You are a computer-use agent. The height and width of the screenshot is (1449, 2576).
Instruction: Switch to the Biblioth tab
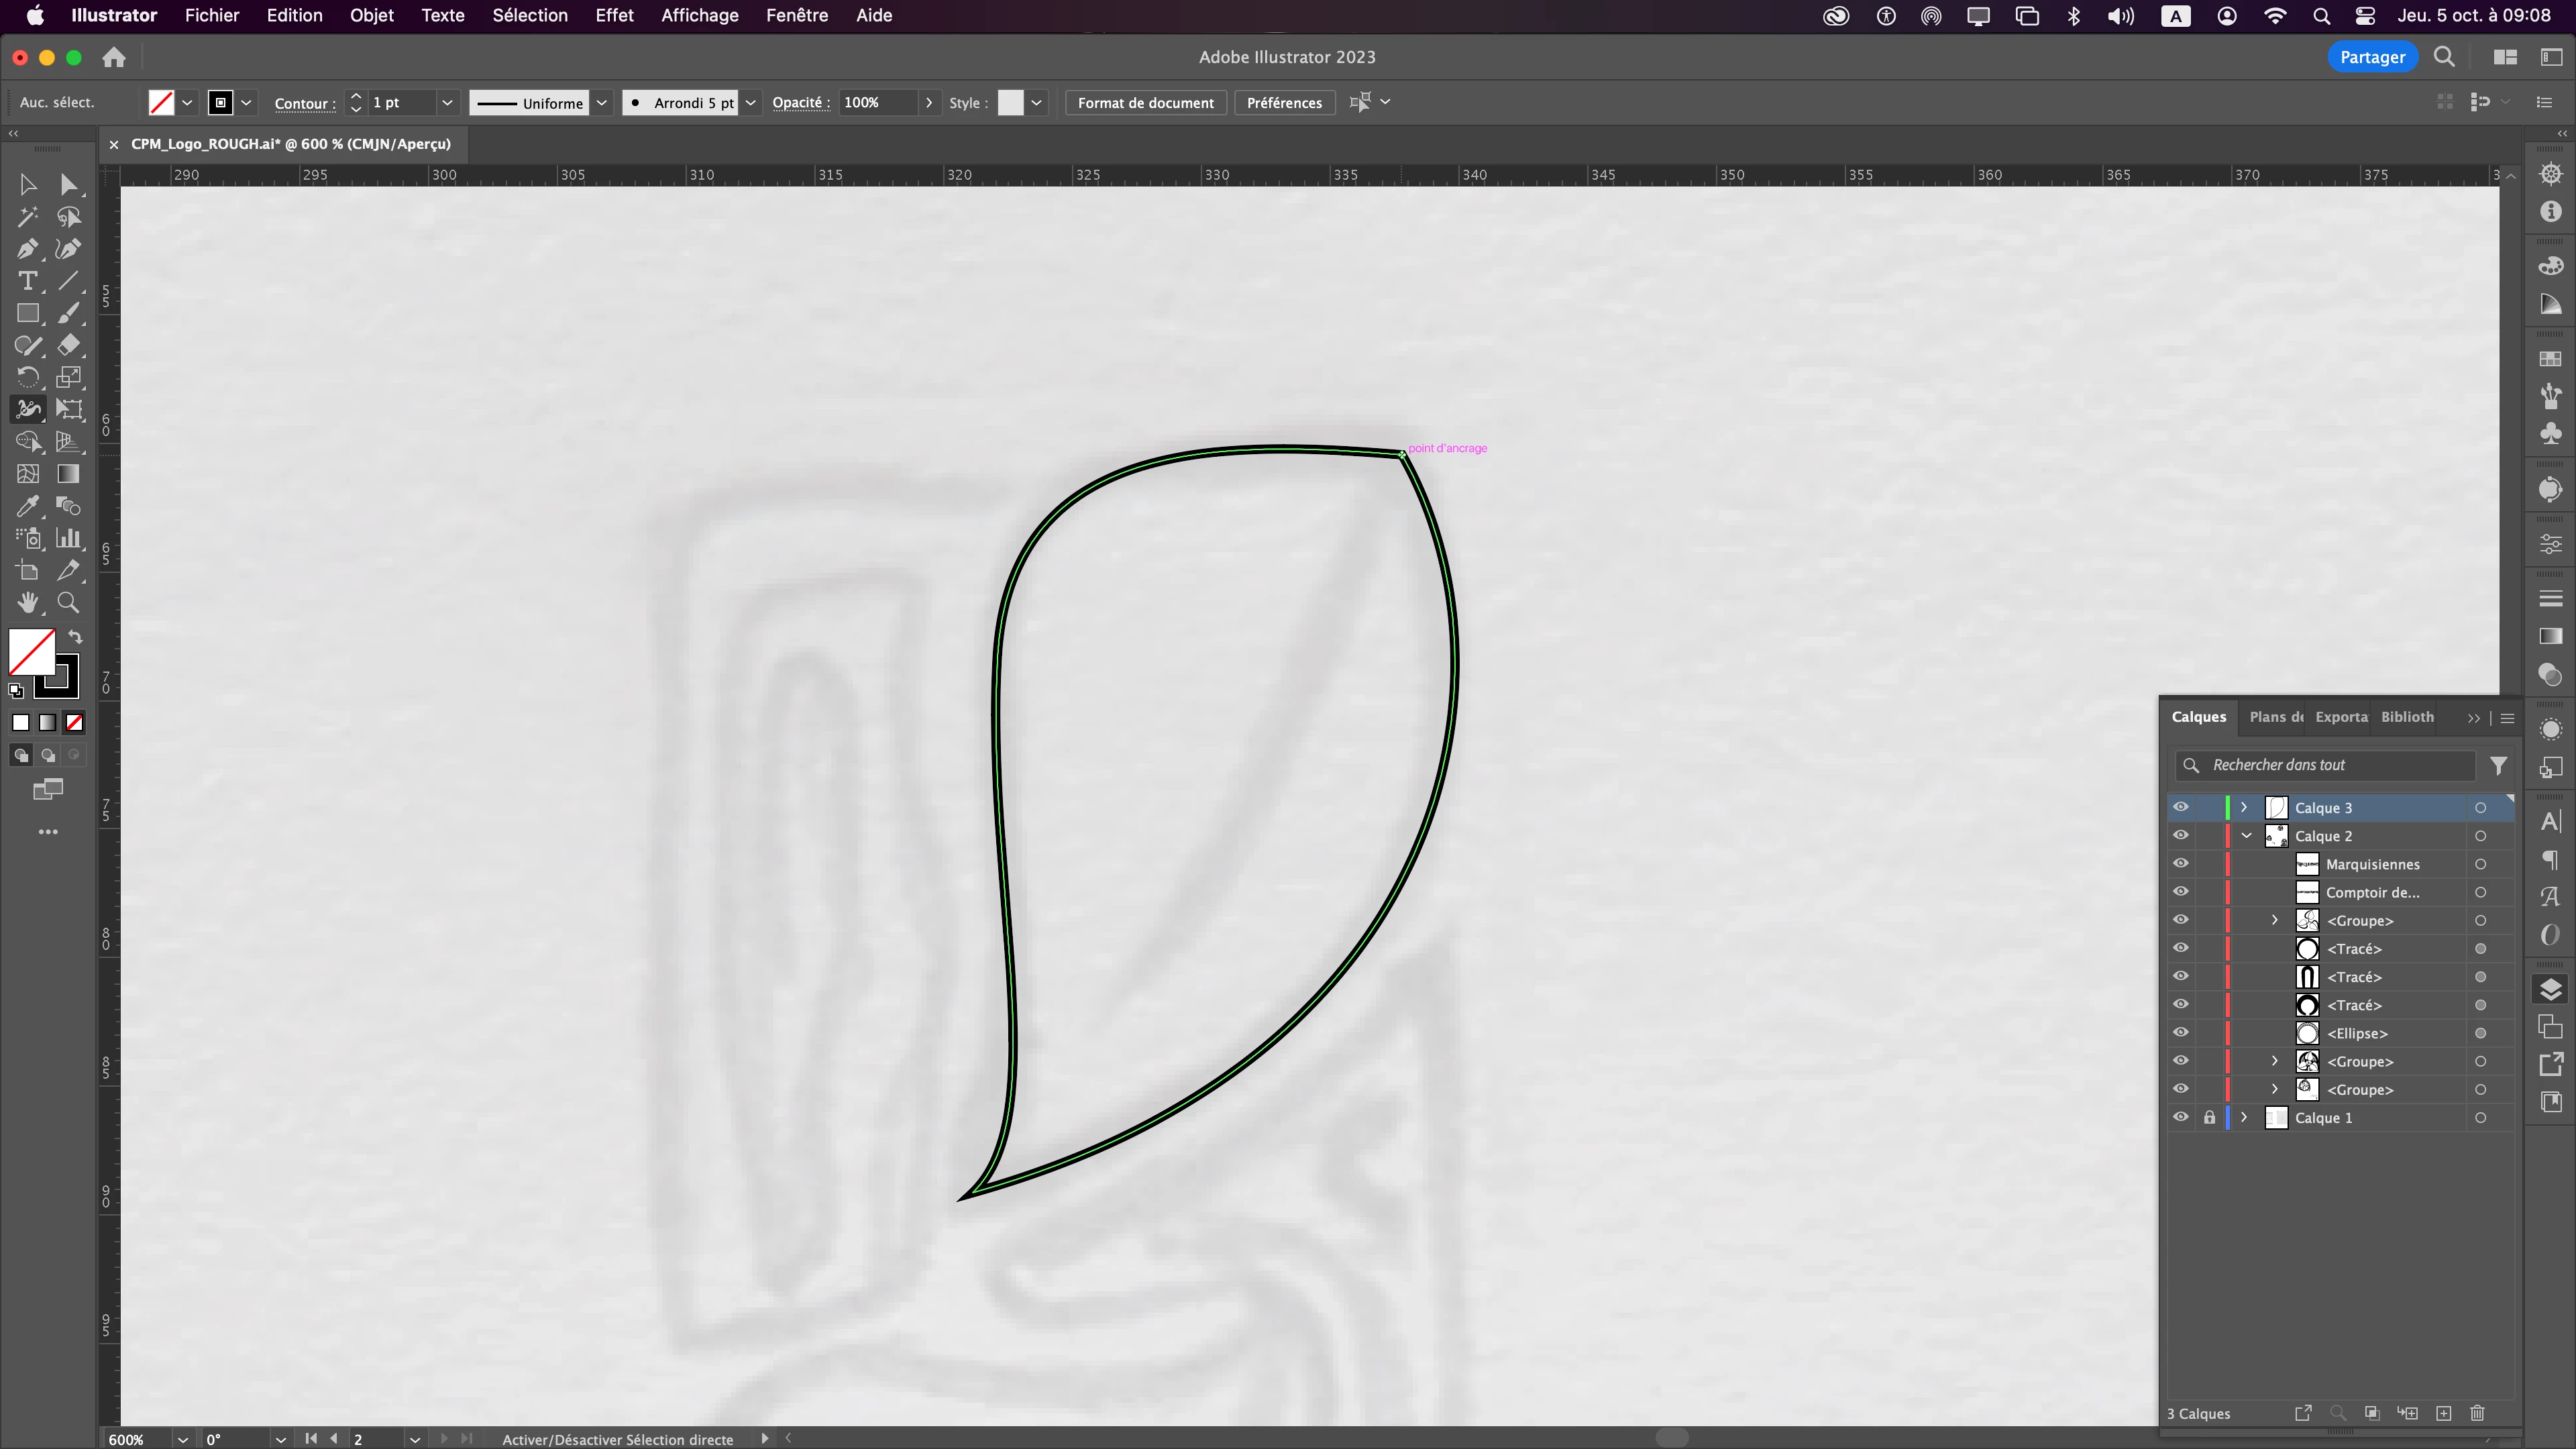point(2407,717)
